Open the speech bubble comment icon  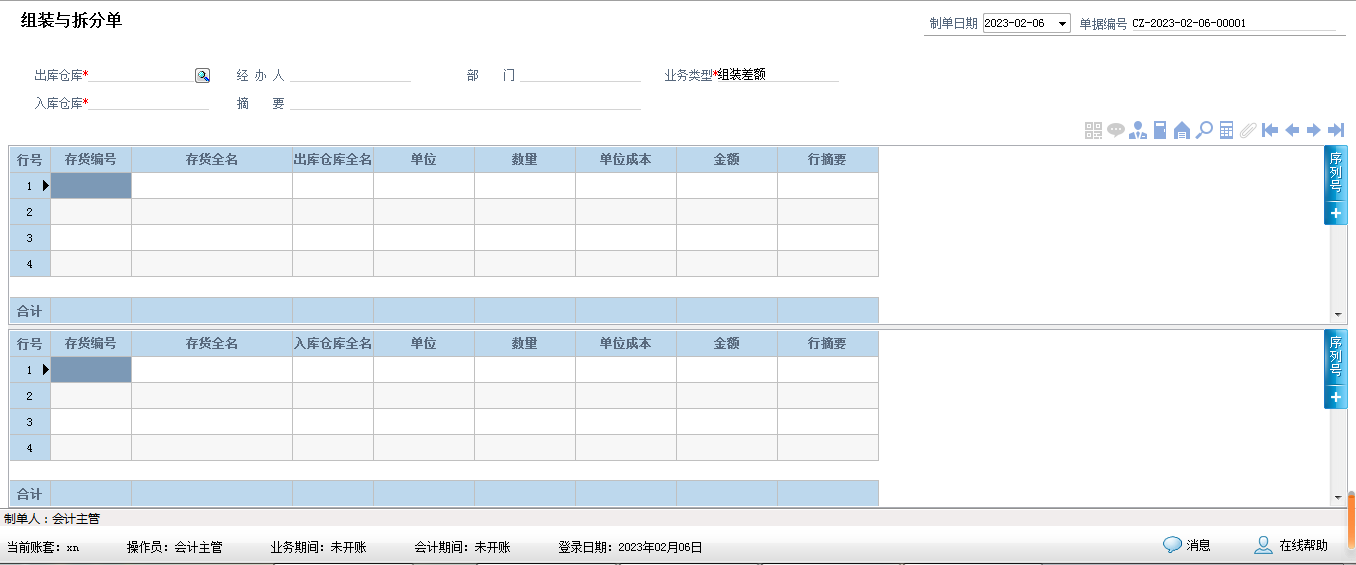(x=1115, y=130)
